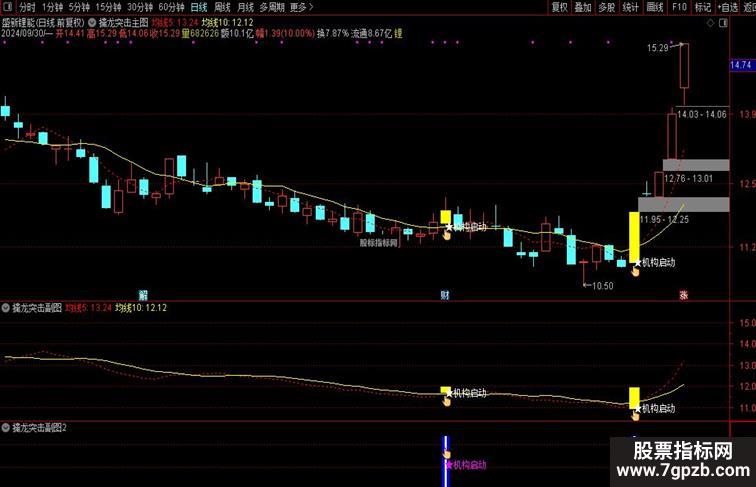Click the magenta 机构启动 label in 副图2

click(466, 465)
